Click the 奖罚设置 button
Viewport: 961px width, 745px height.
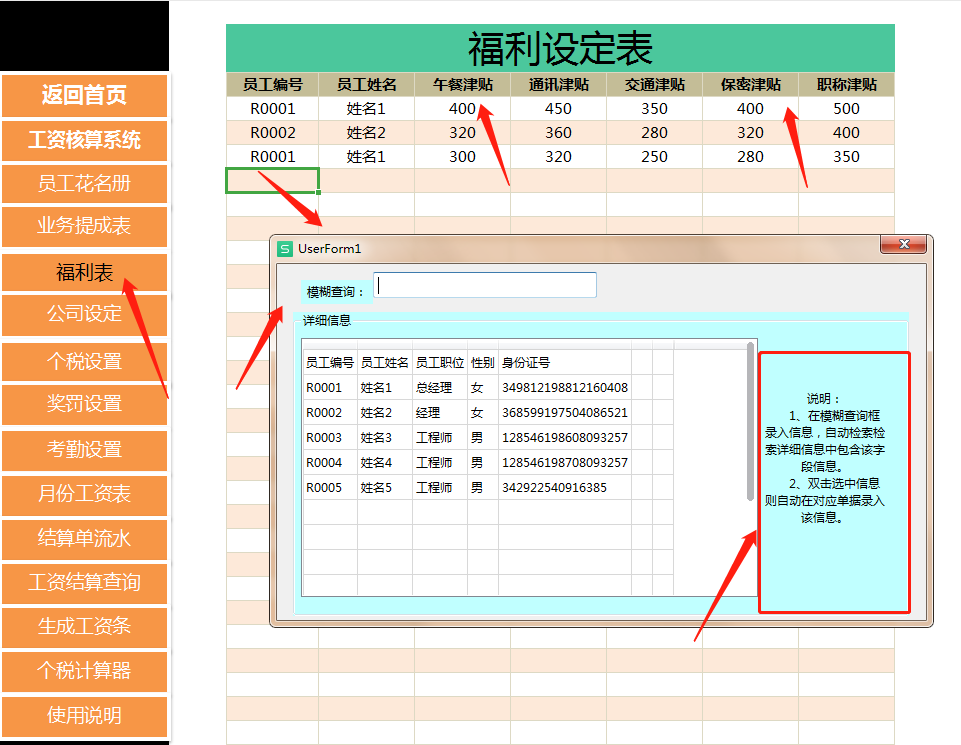click(x=85, y=404)
